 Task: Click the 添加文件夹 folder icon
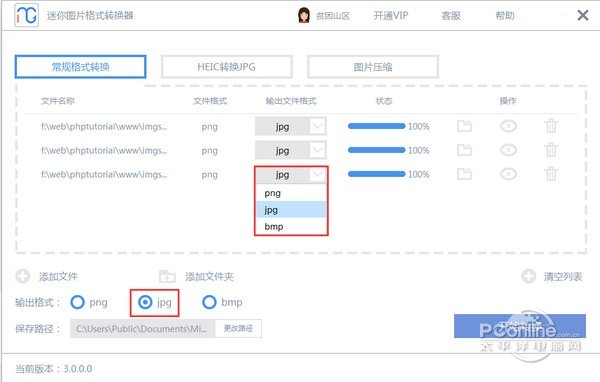(167, 276)
